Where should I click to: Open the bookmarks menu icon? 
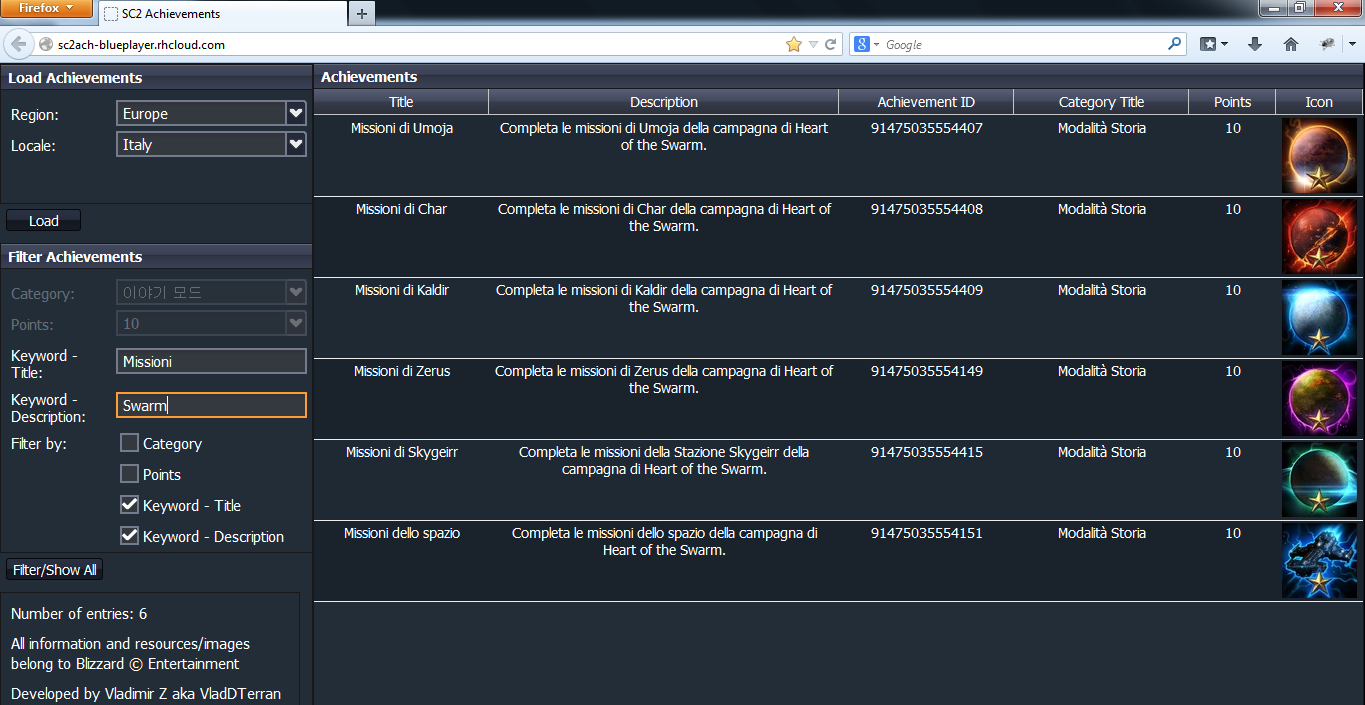(x=1213, y=45)
